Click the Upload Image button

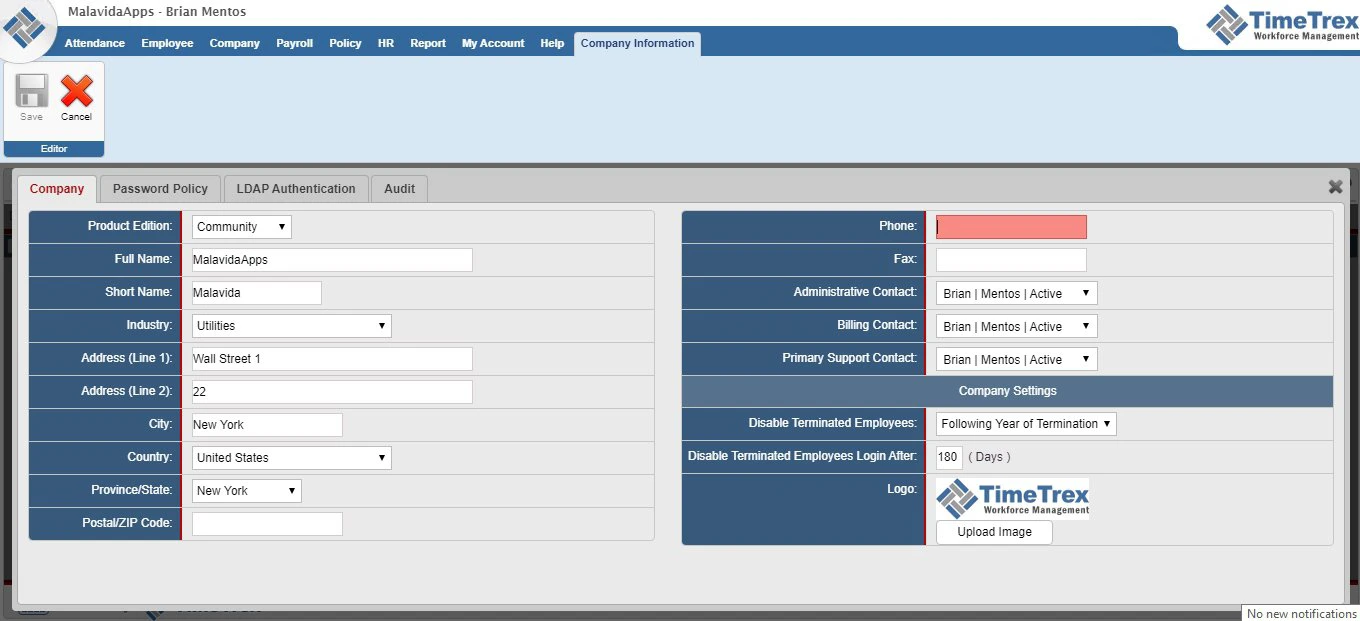(x=994, y=532)
